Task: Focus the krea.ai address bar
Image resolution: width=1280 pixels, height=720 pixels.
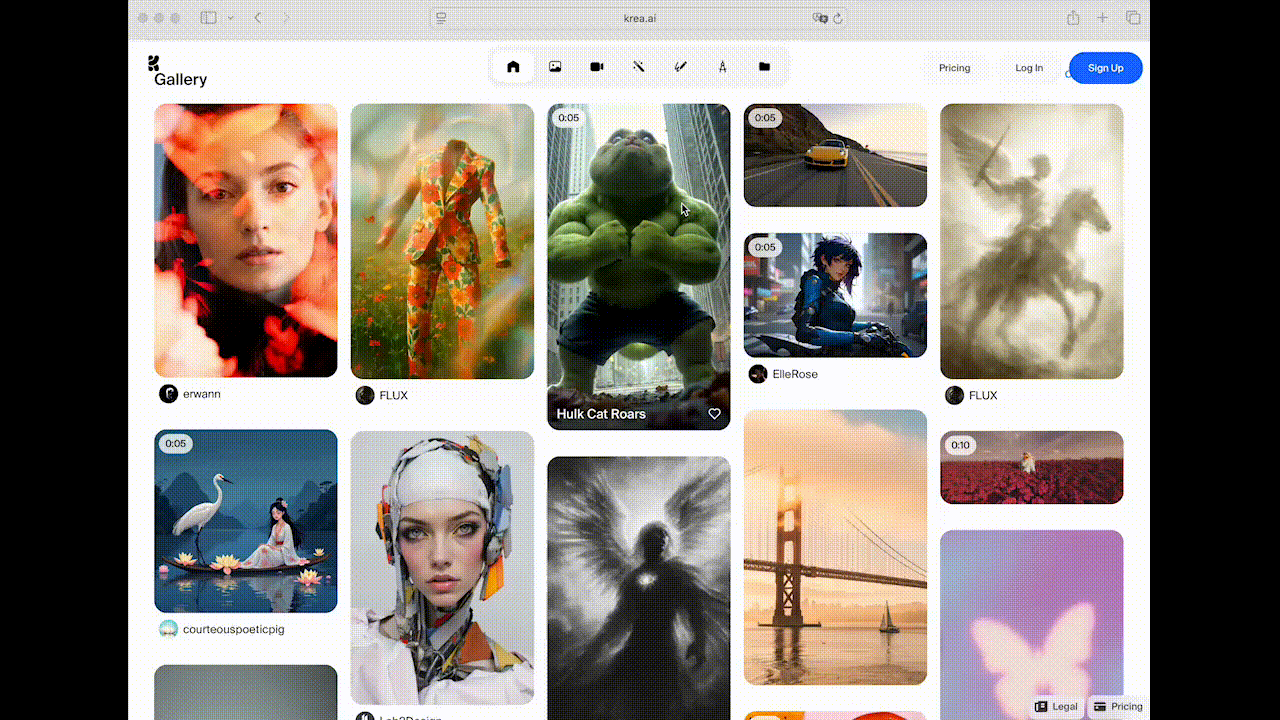Action: (x=638, y=18)
